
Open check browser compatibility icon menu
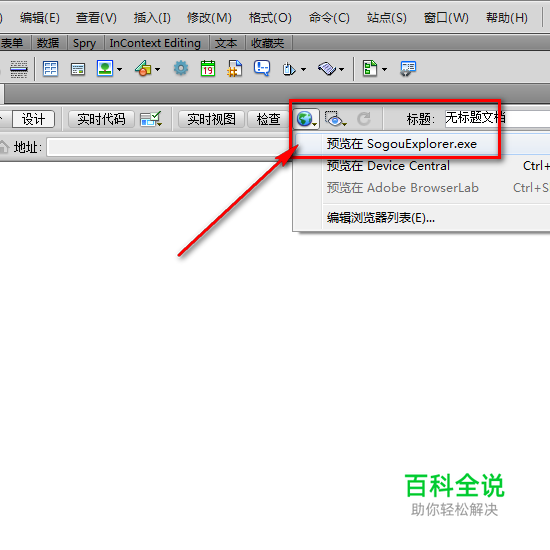point(151,119)
